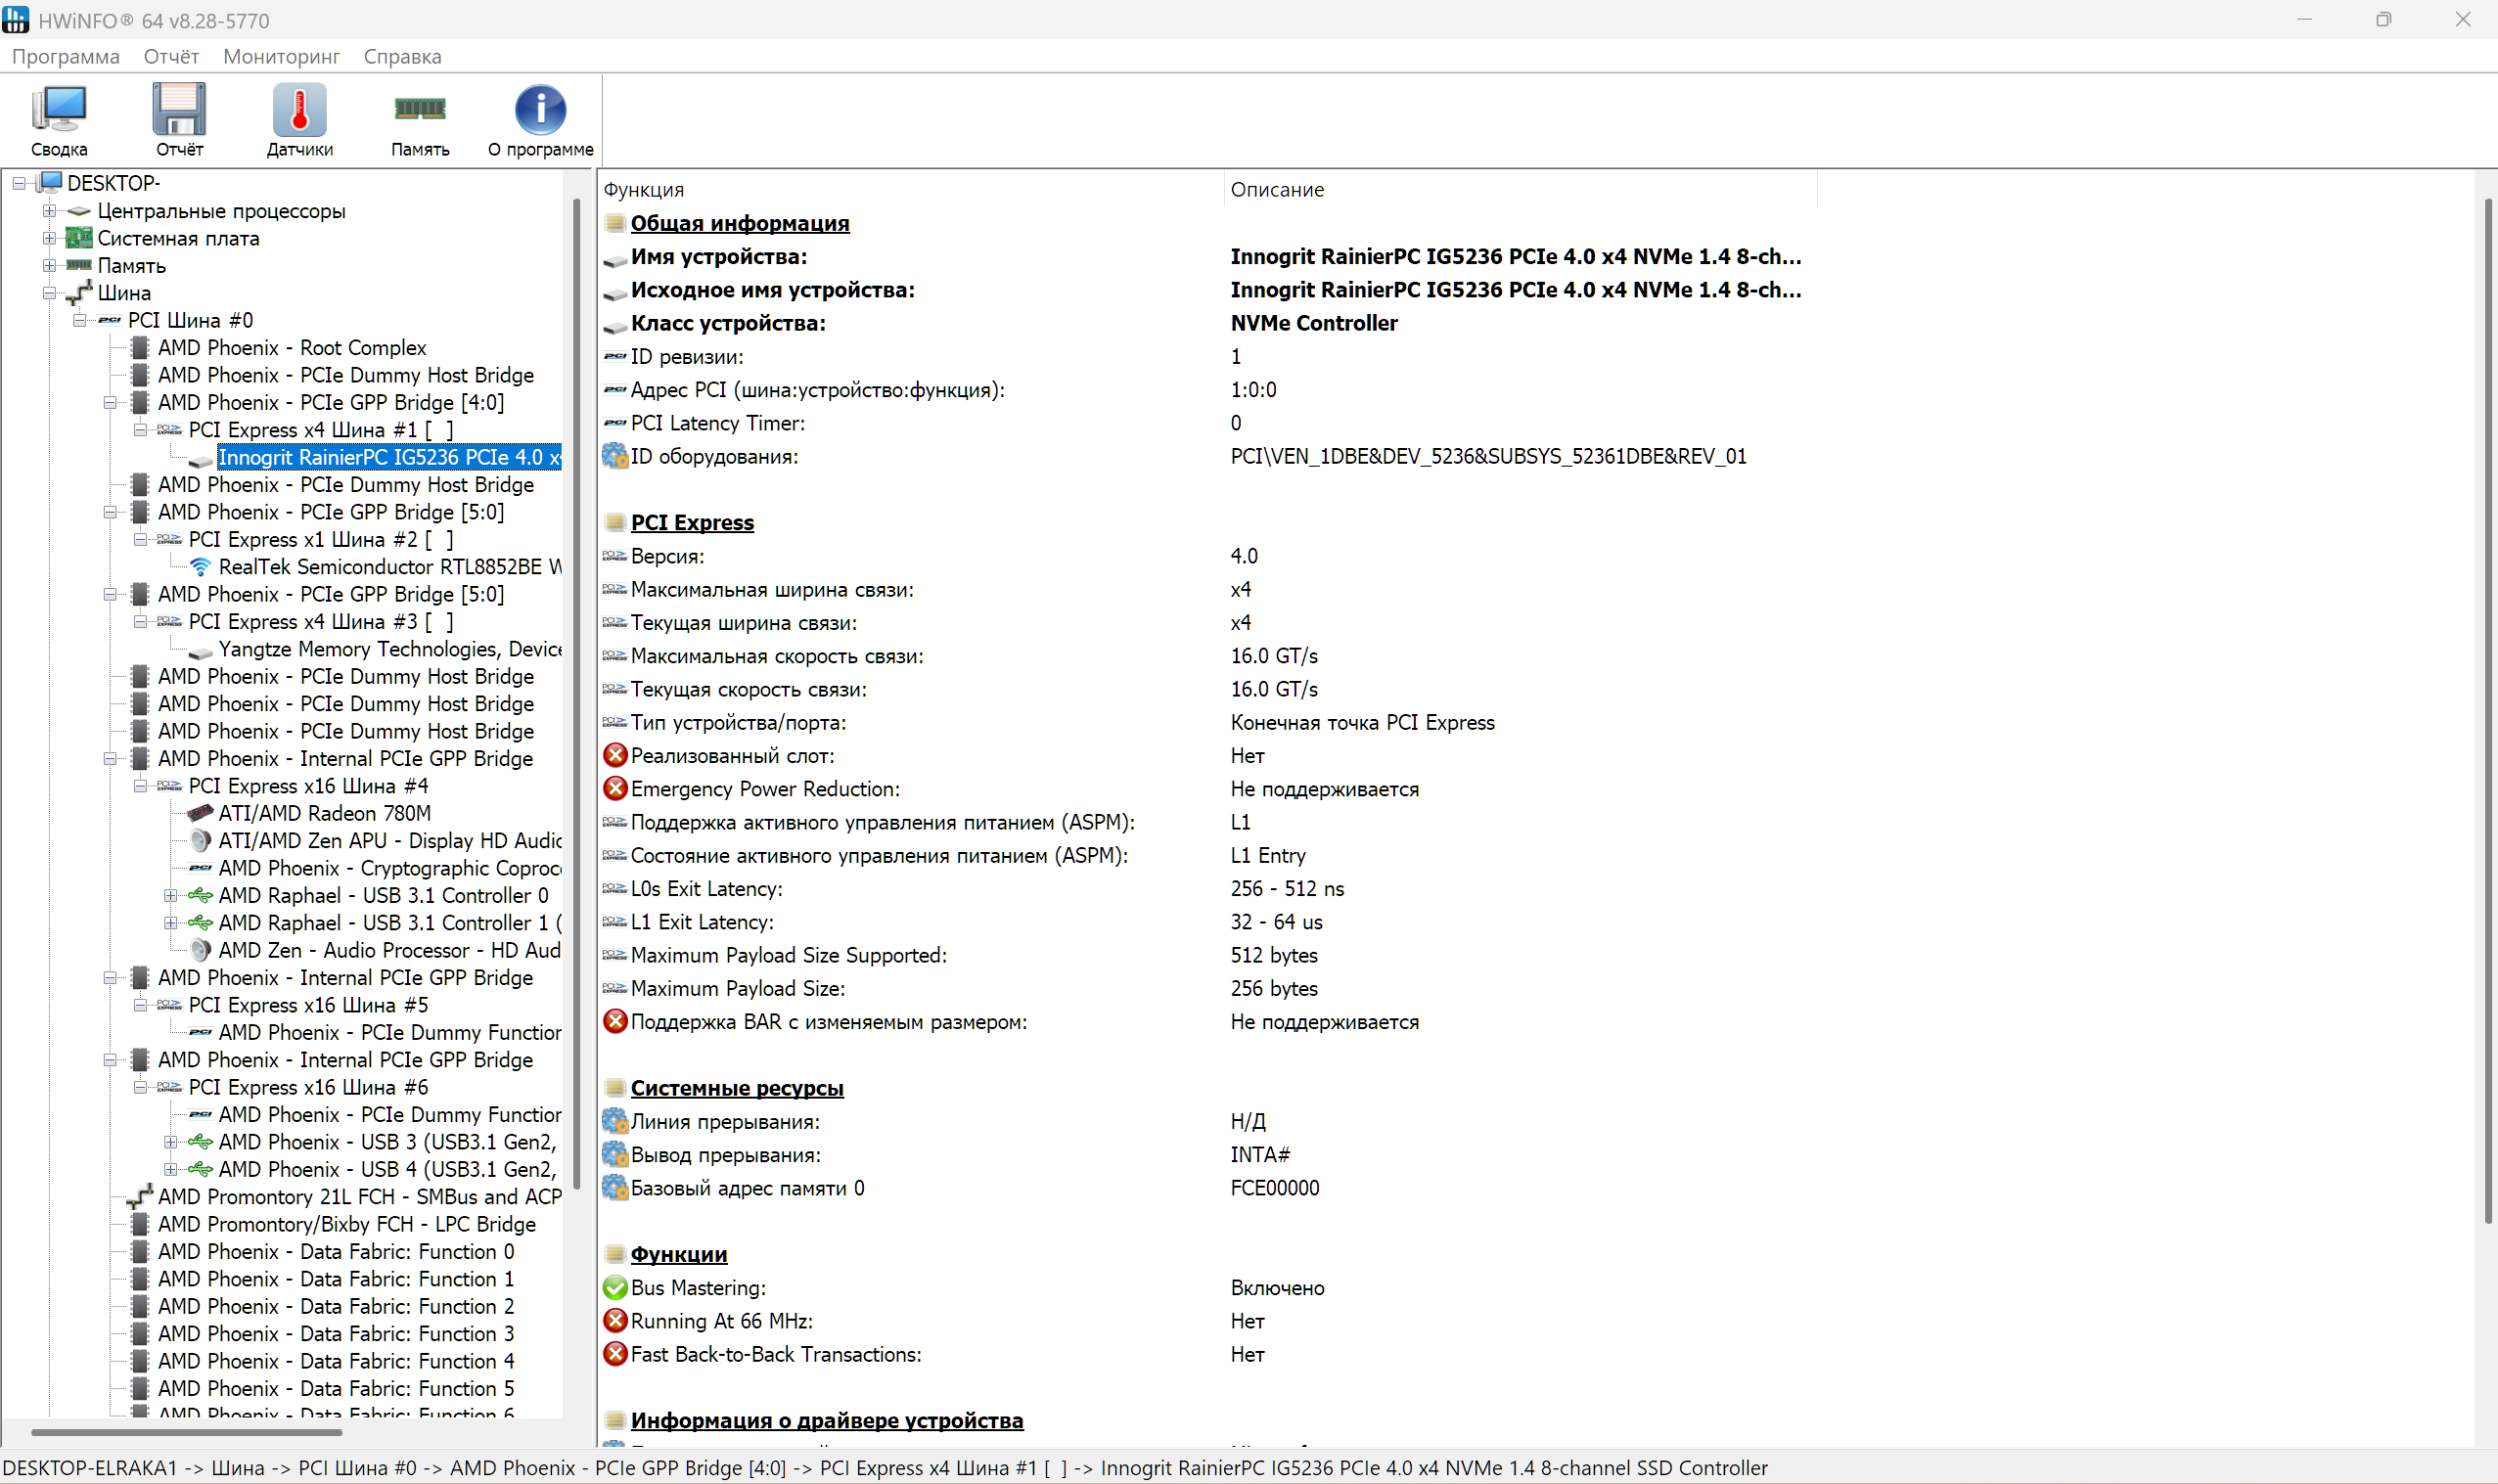Open the Сводка summary toolbar icon
This screenshot has width=2498, height=1484.
(x=59, y=120)
